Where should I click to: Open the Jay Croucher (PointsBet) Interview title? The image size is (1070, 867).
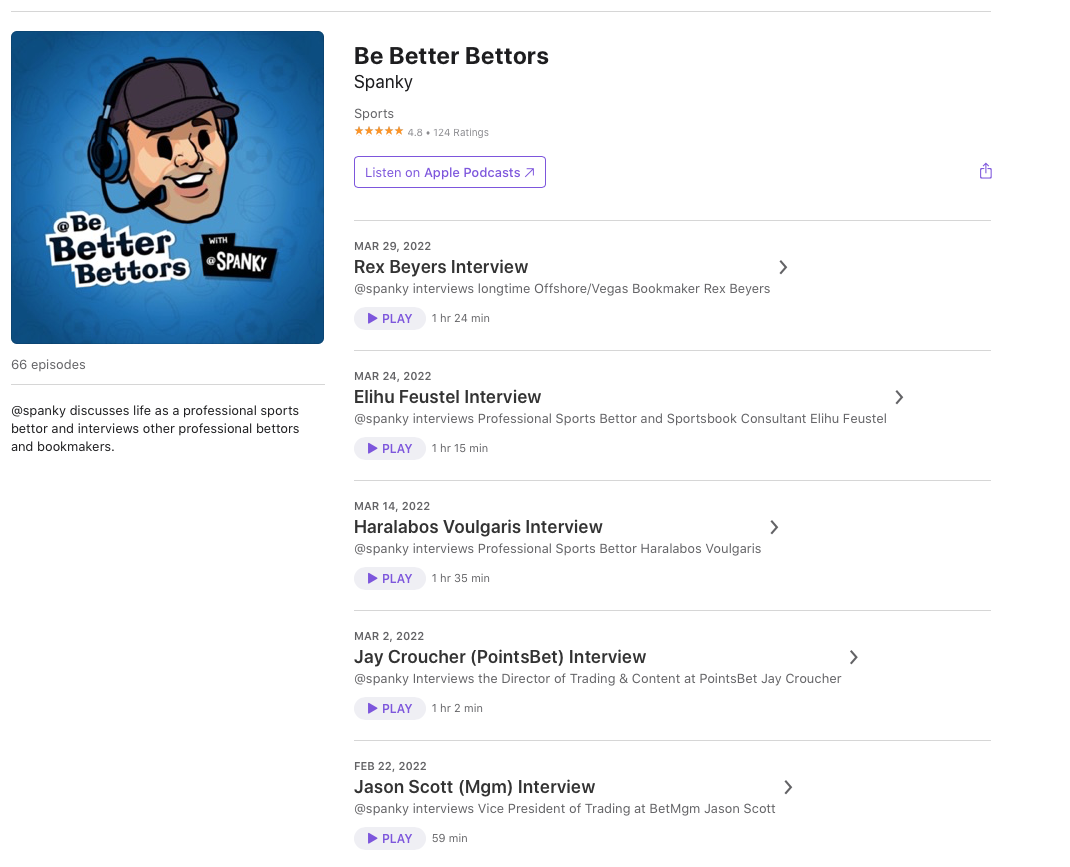[x=500, y=657]
